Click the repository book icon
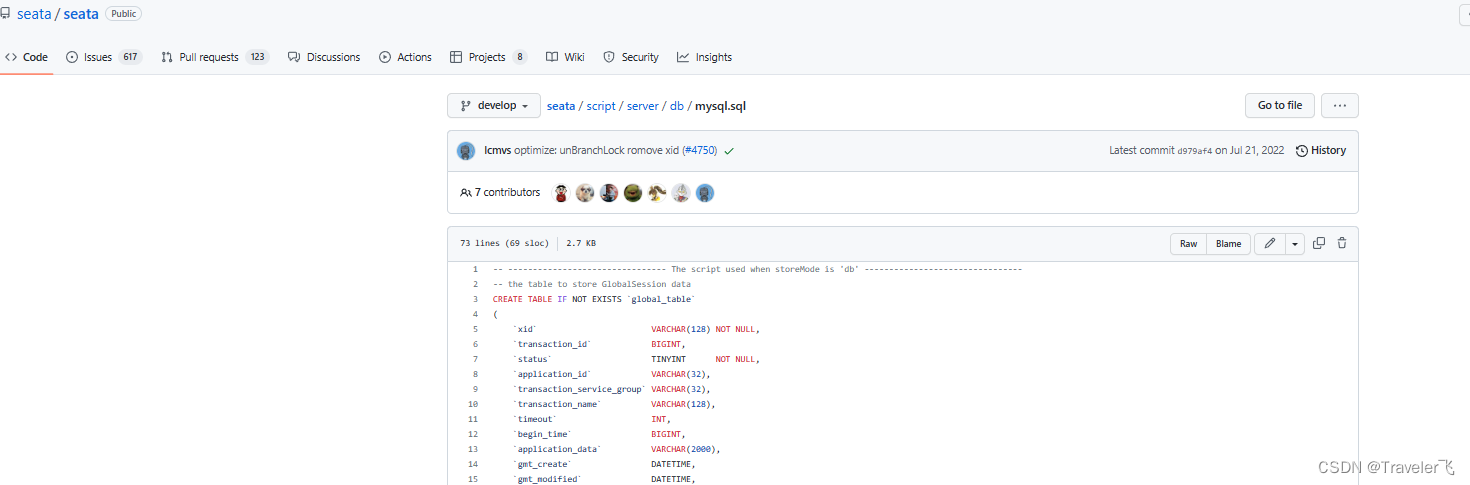1470x485 pixels. [6, 14]
